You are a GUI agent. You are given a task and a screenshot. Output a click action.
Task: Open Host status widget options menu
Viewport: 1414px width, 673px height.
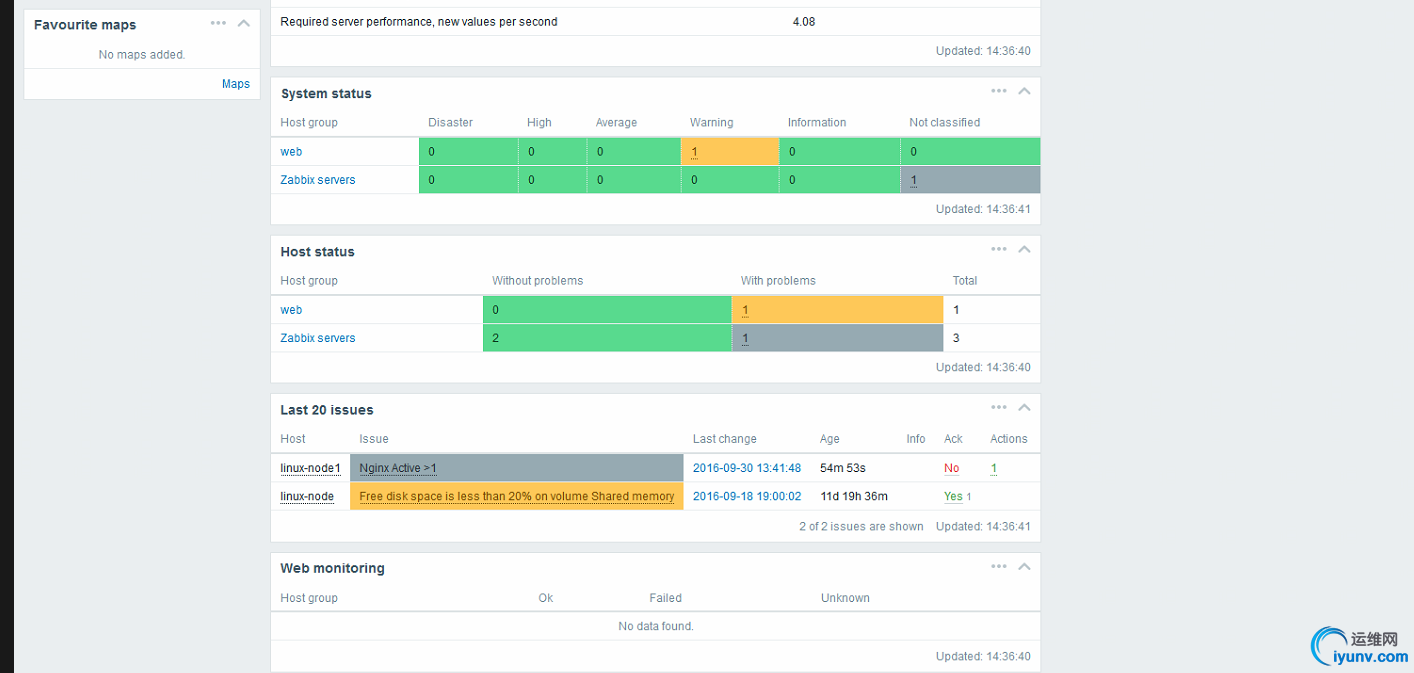click(998, 249)
